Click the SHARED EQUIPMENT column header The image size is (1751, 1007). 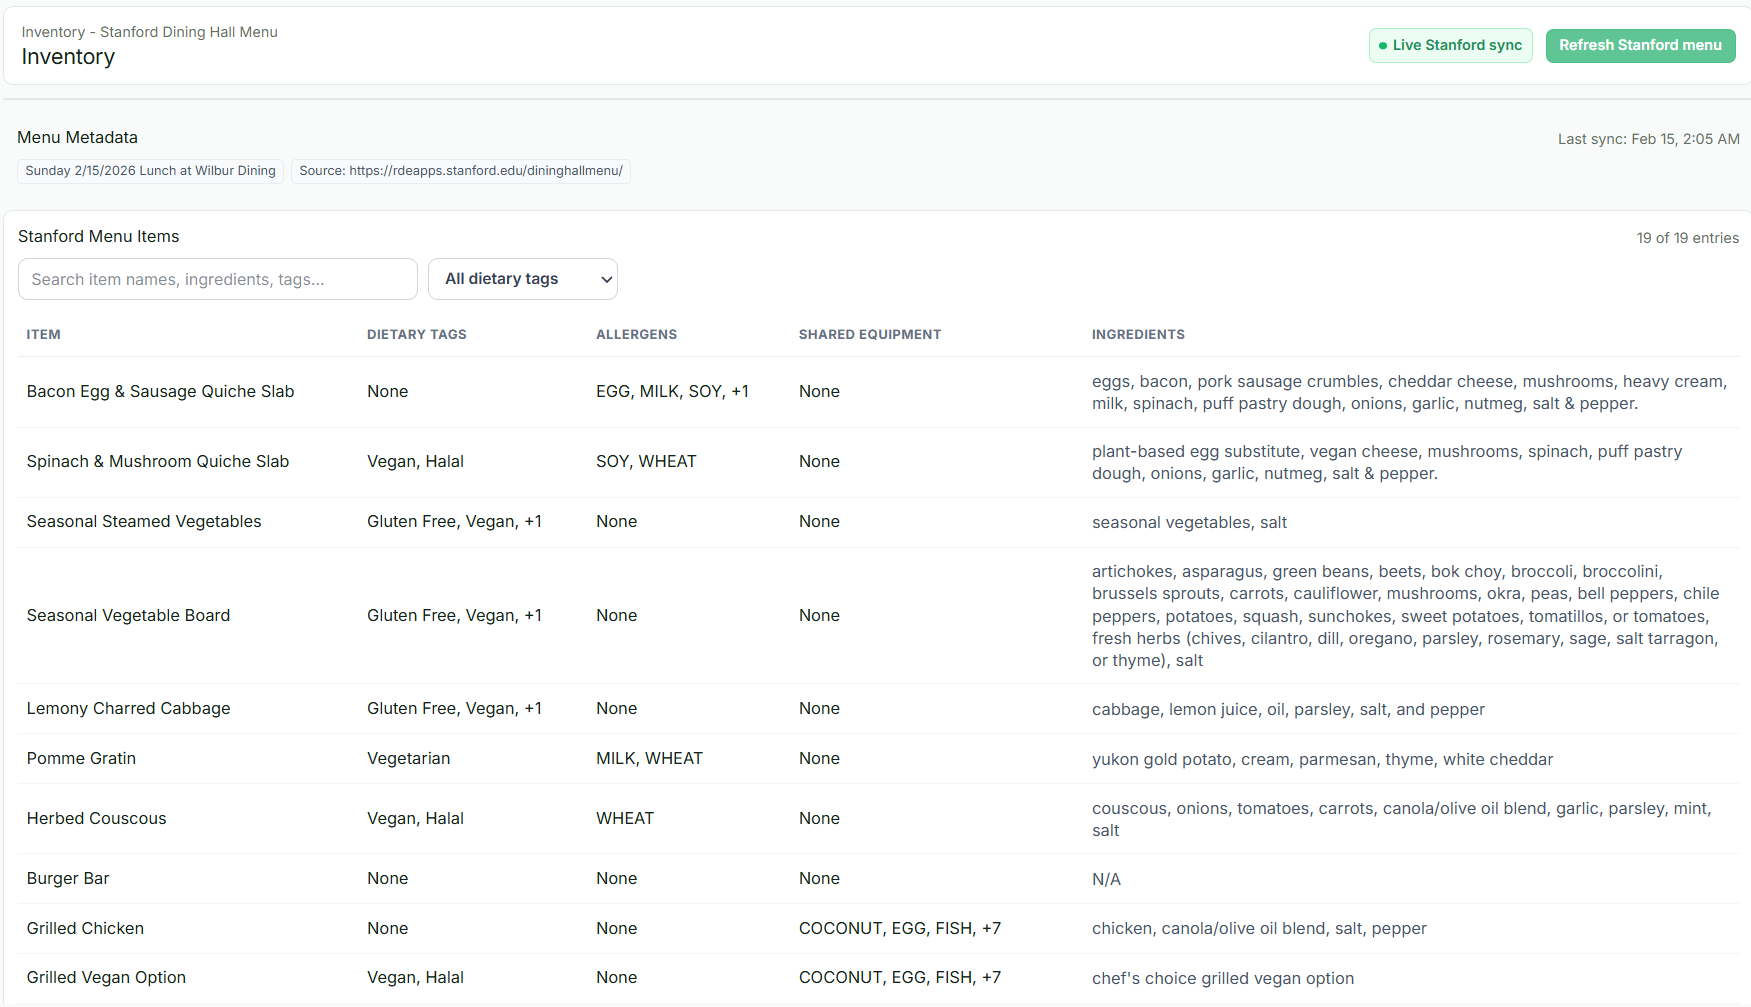click(x=870, y=334)
